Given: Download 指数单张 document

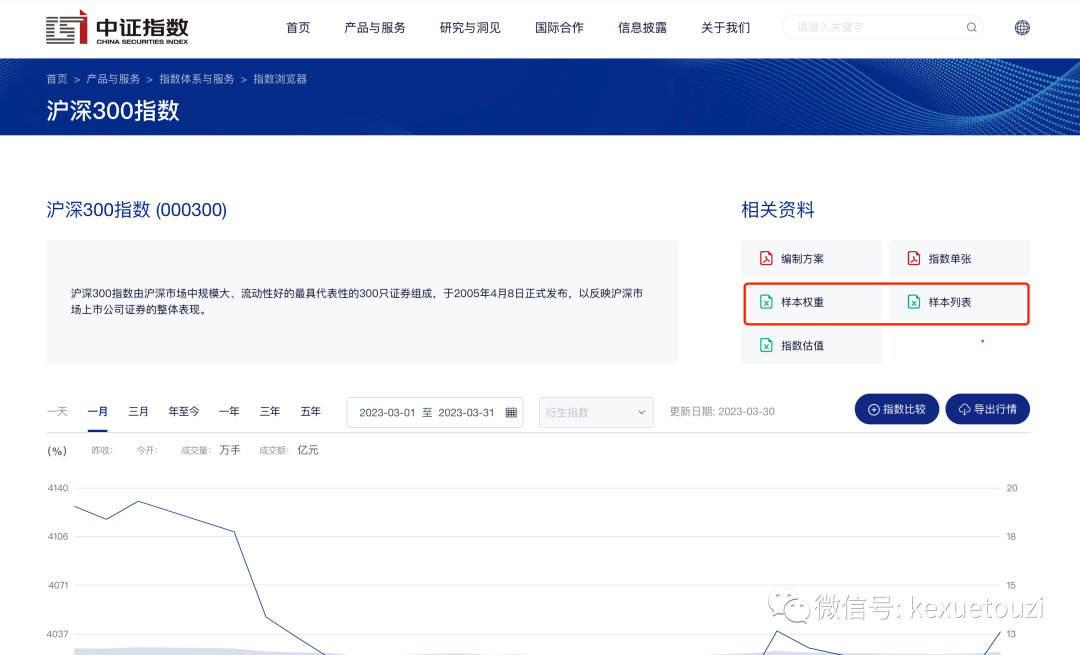Looking at the screenshot, I should 959,258.
